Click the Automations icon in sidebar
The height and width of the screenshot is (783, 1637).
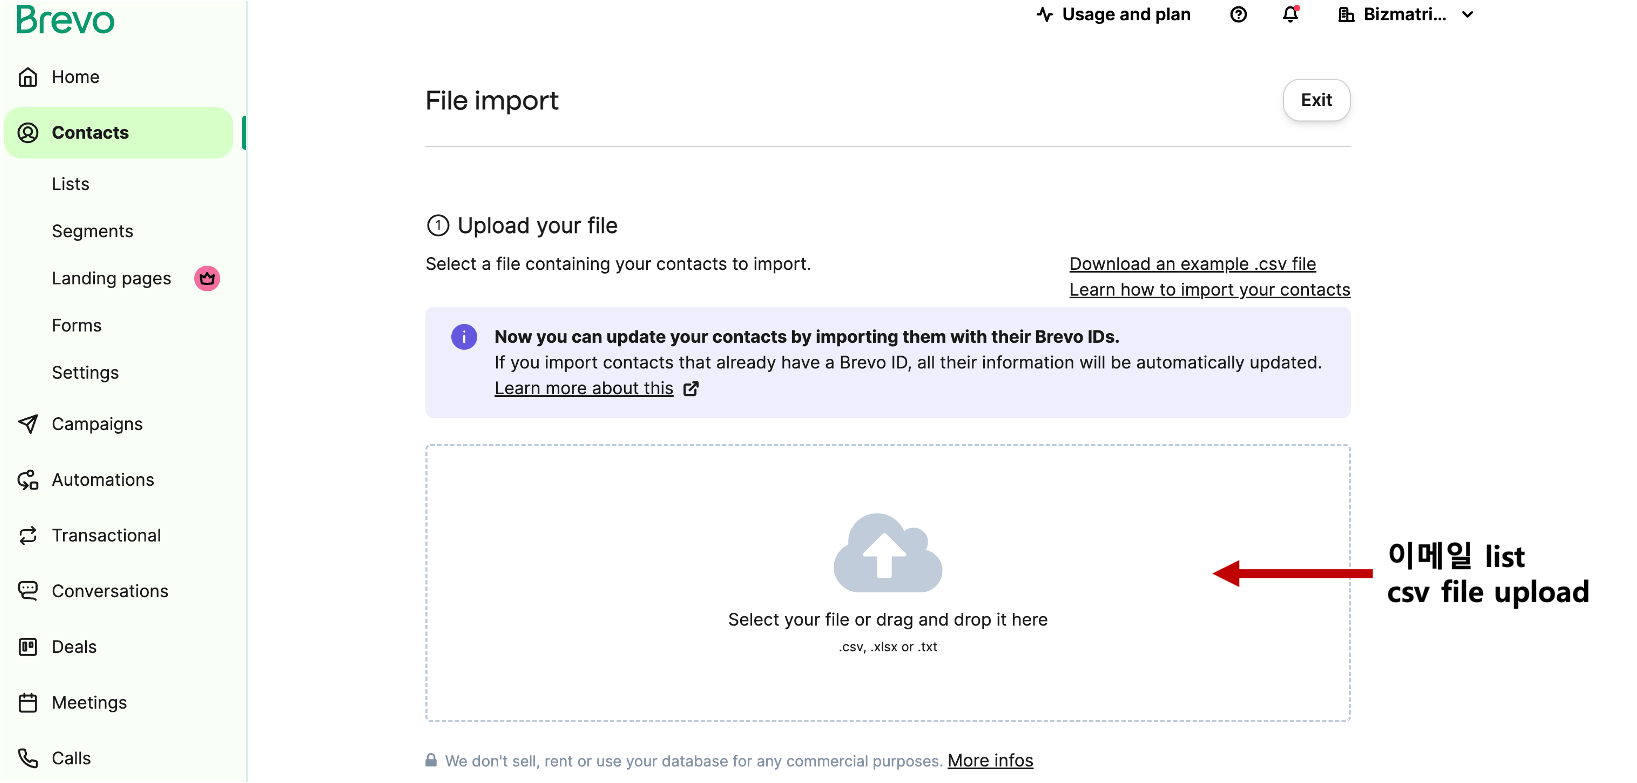pos(28,480)
